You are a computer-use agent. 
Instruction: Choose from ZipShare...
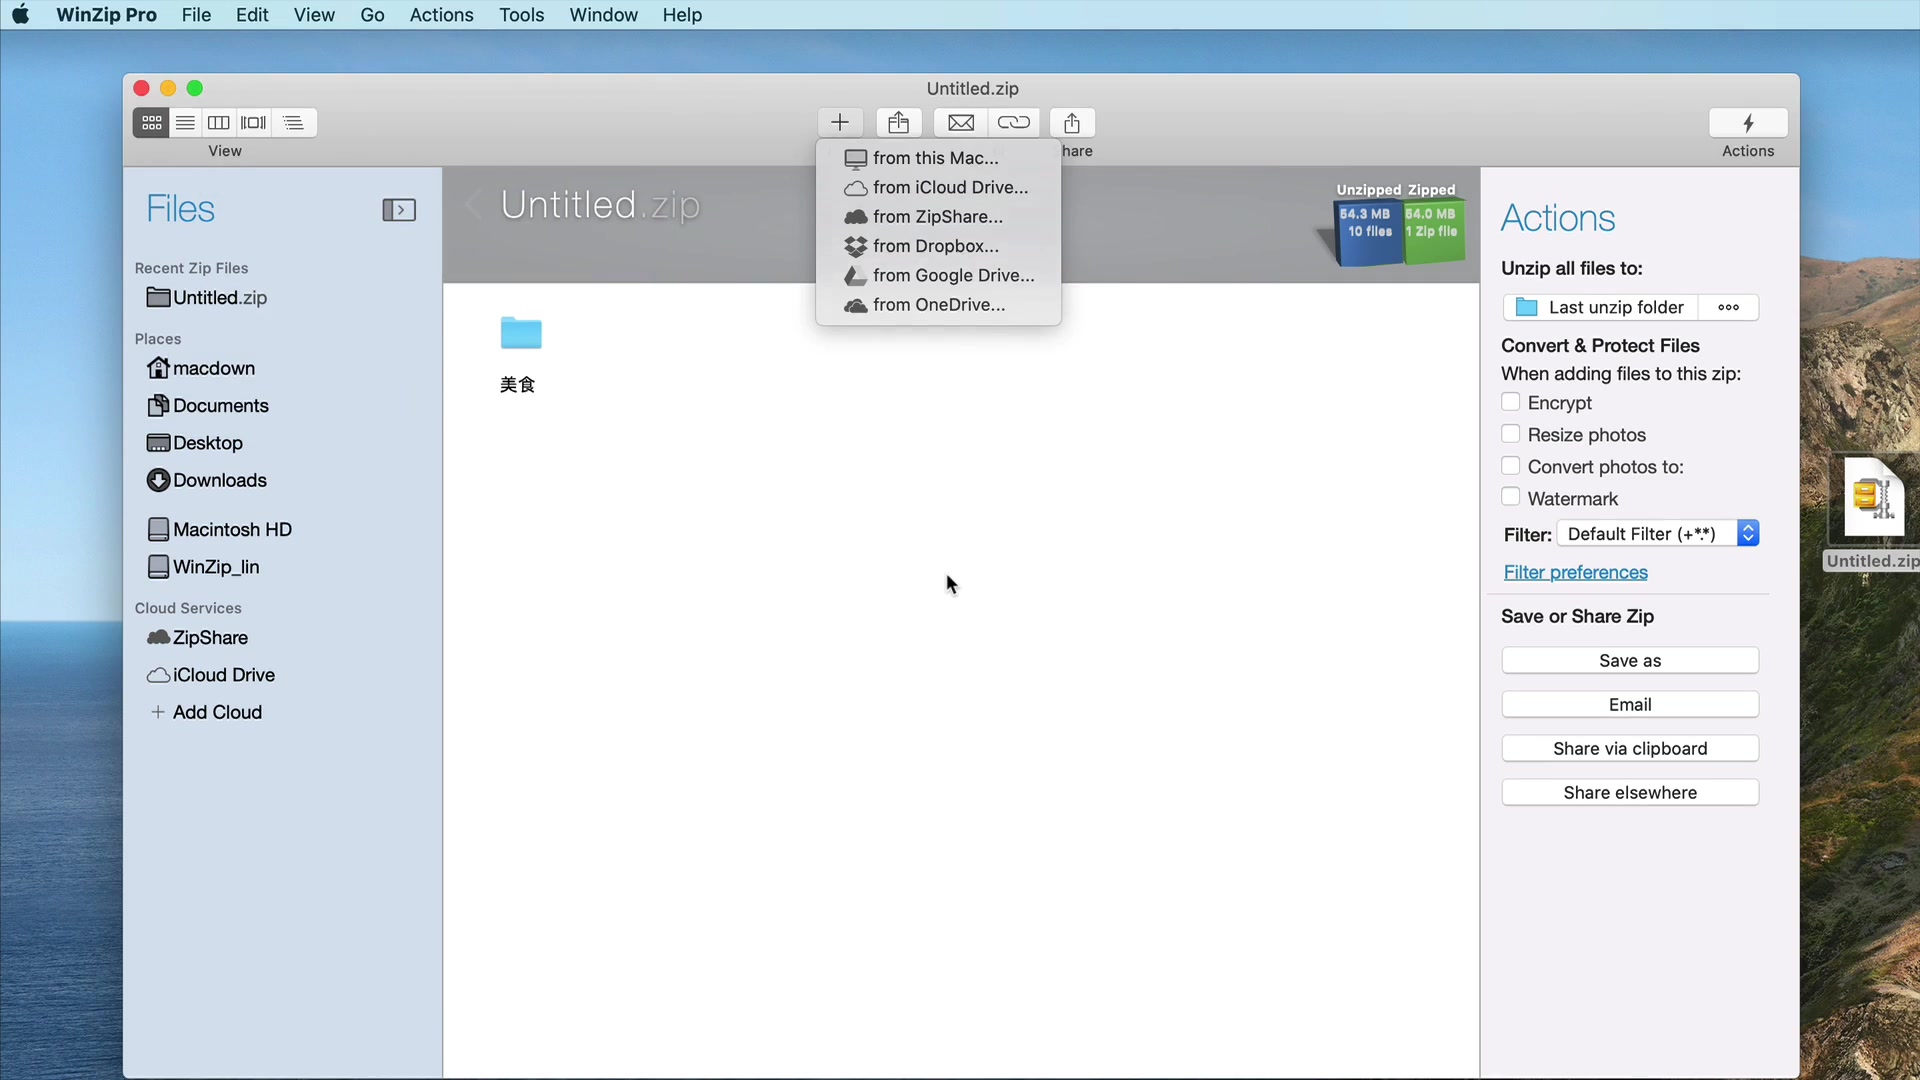point(938,217)
